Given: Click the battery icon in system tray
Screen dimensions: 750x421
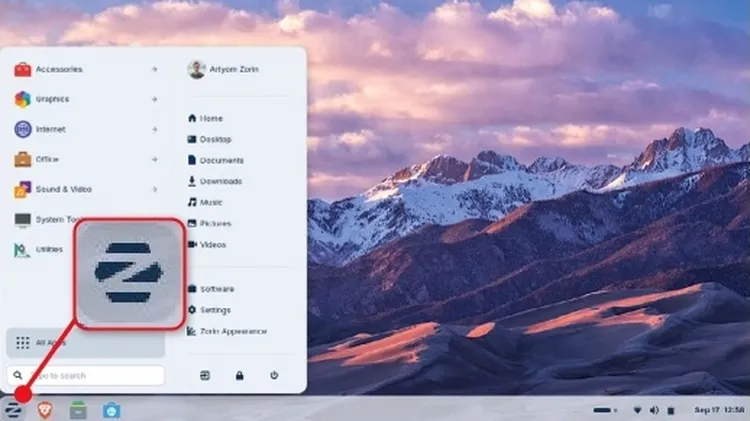Looking at the screenshot, I should pyautogui.click(x=672, y=410).
